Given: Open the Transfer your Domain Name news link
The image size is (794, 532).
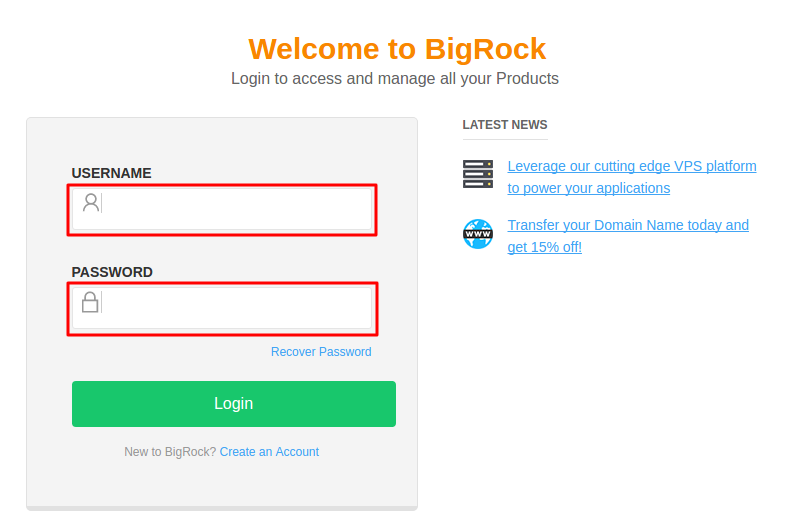Looking at the screenshot, I should (x=628, y=236).
